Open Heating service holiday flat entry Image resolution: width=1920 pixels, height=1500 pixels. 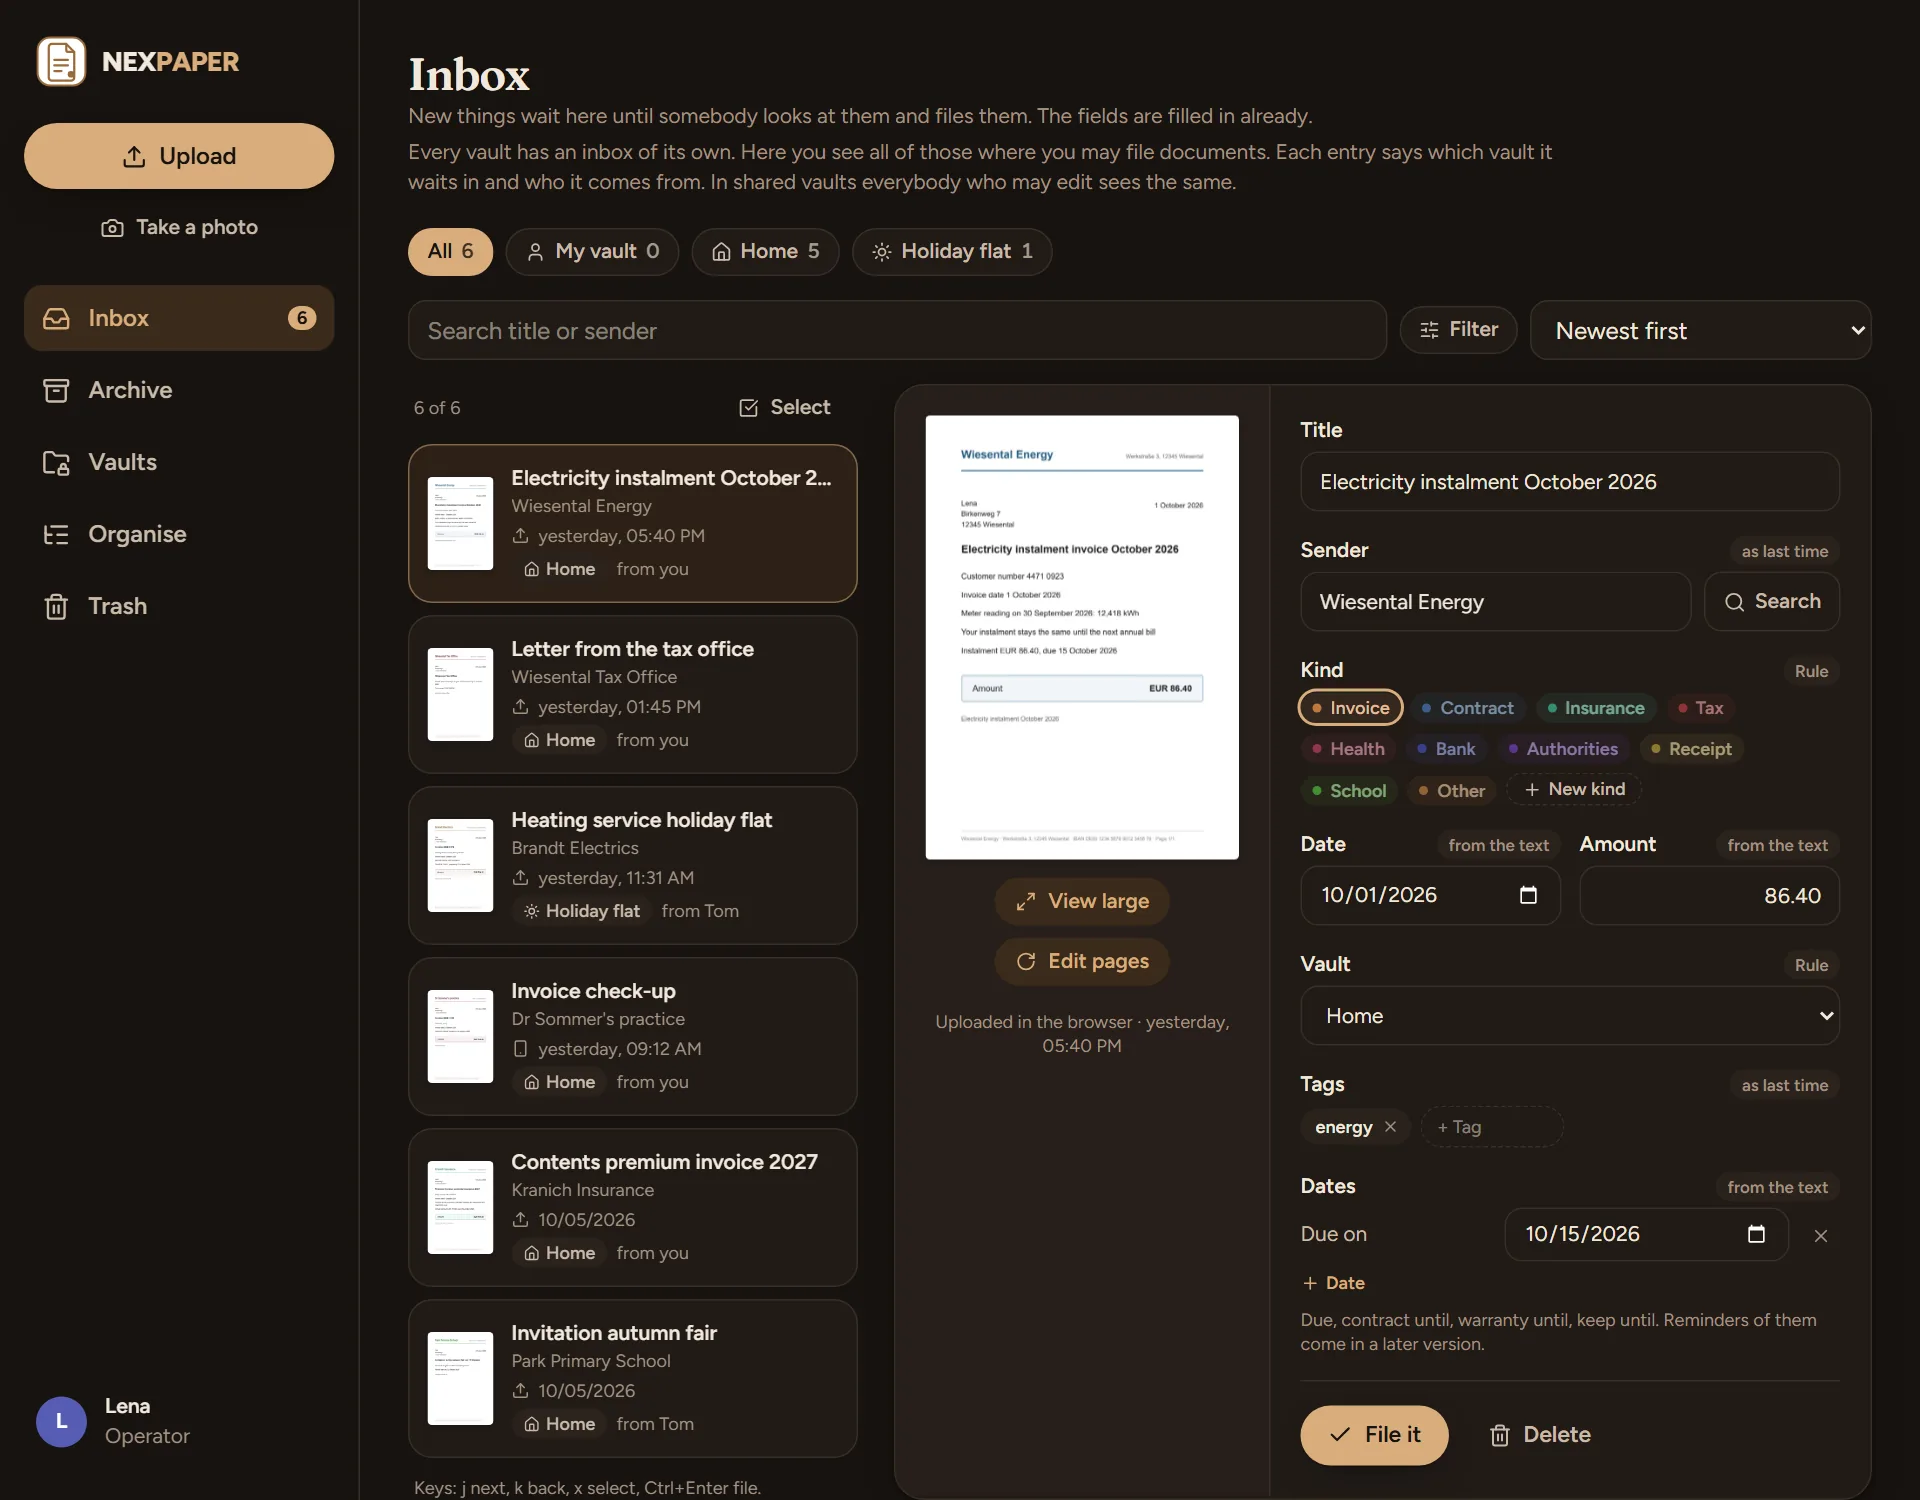pos(632,865)
